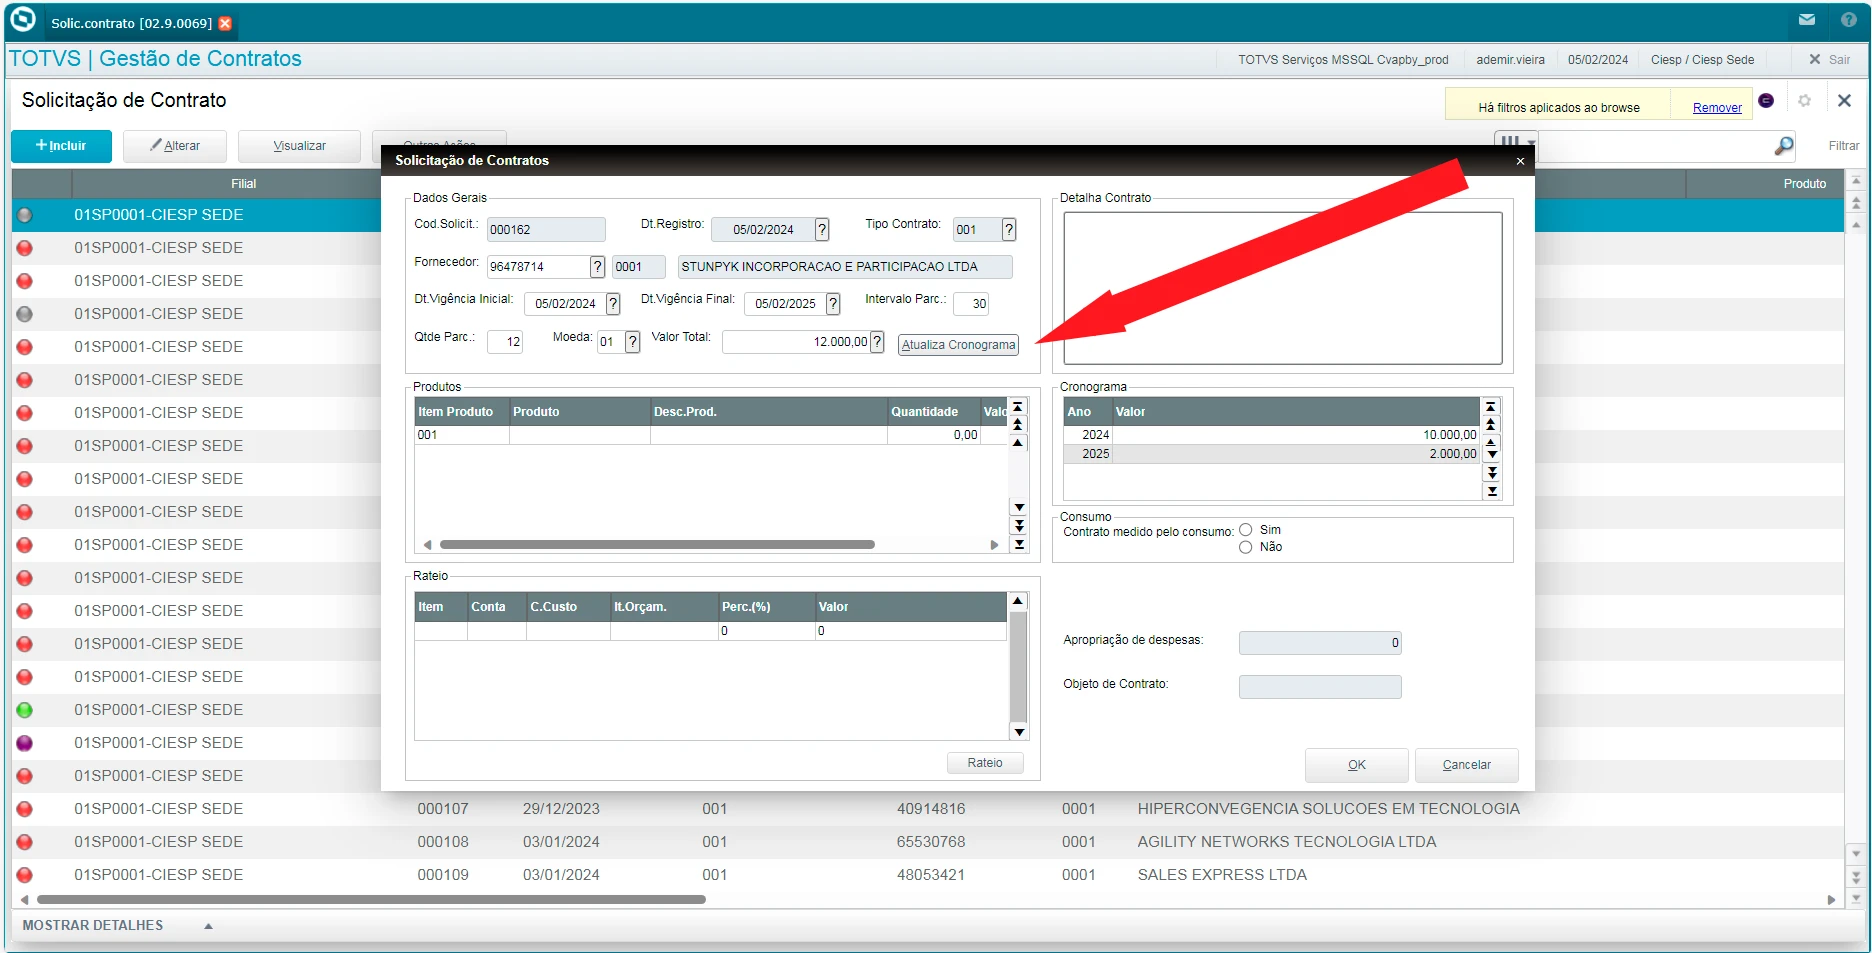
Task: Open the help question mark icon
Action: click(x=1848, y=20)
